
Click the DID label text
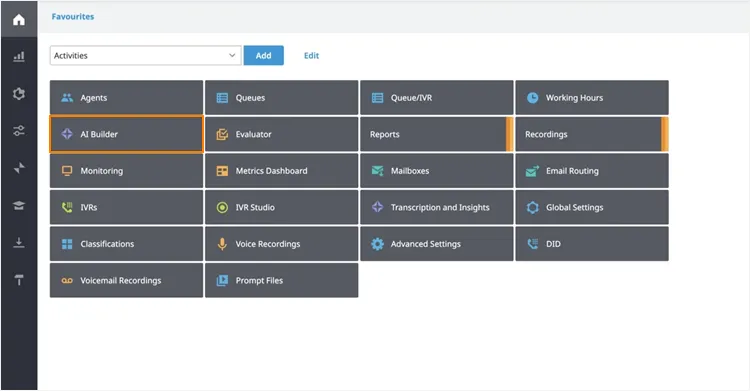pyautogui.click(x=553, y=244)
